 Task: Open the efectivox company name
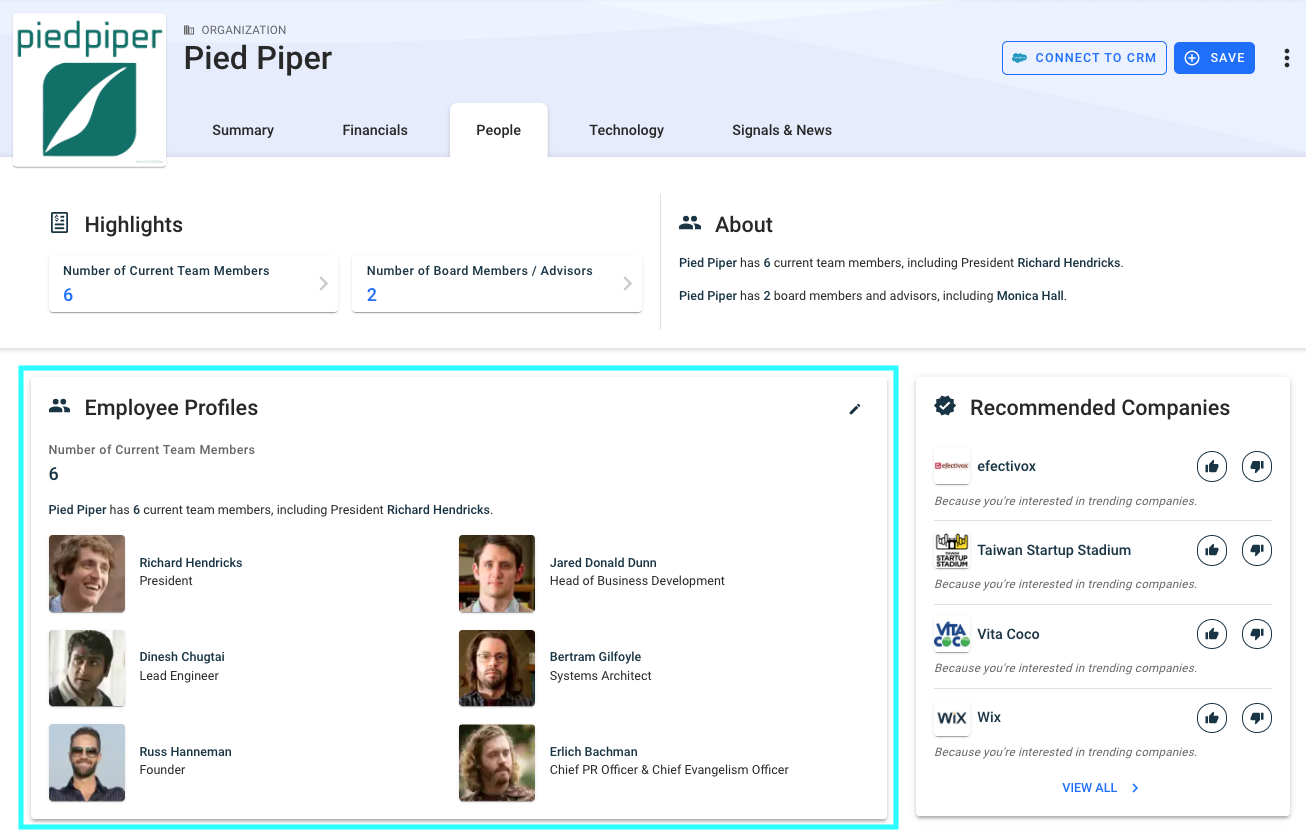(x=1007, y=466)
